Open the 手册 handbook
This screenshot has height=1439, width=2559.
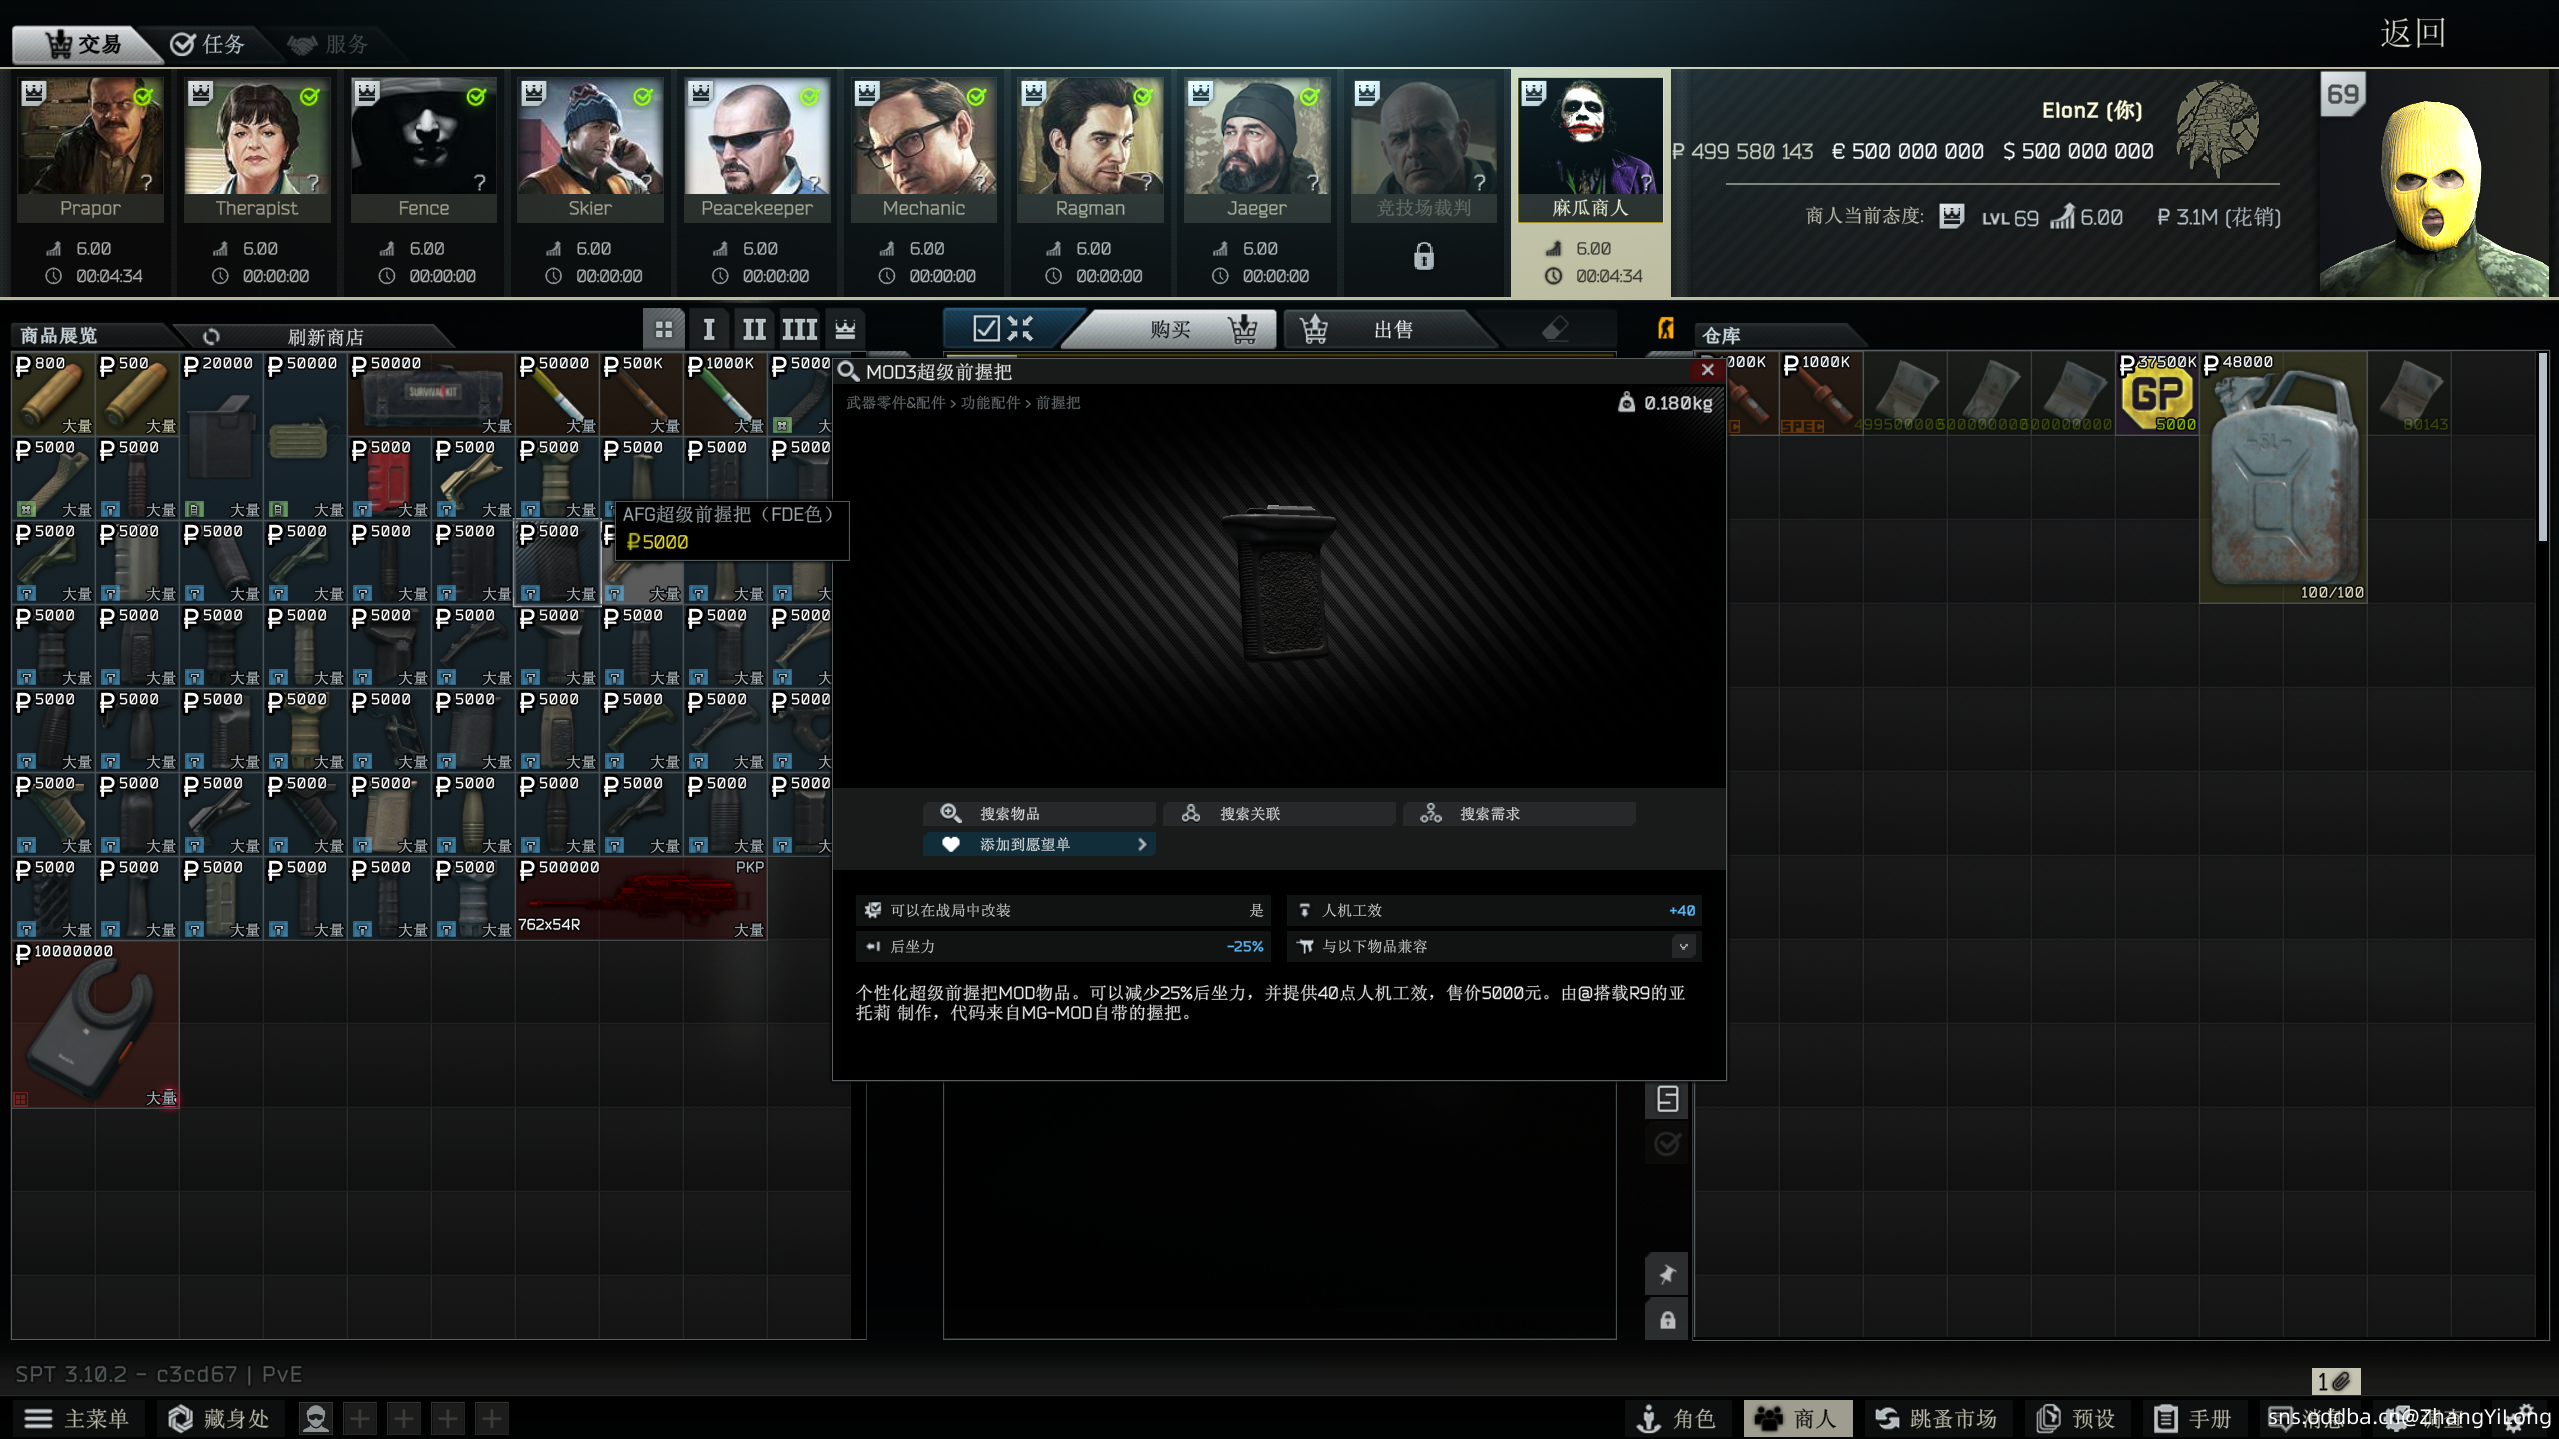[2194, 1419]
